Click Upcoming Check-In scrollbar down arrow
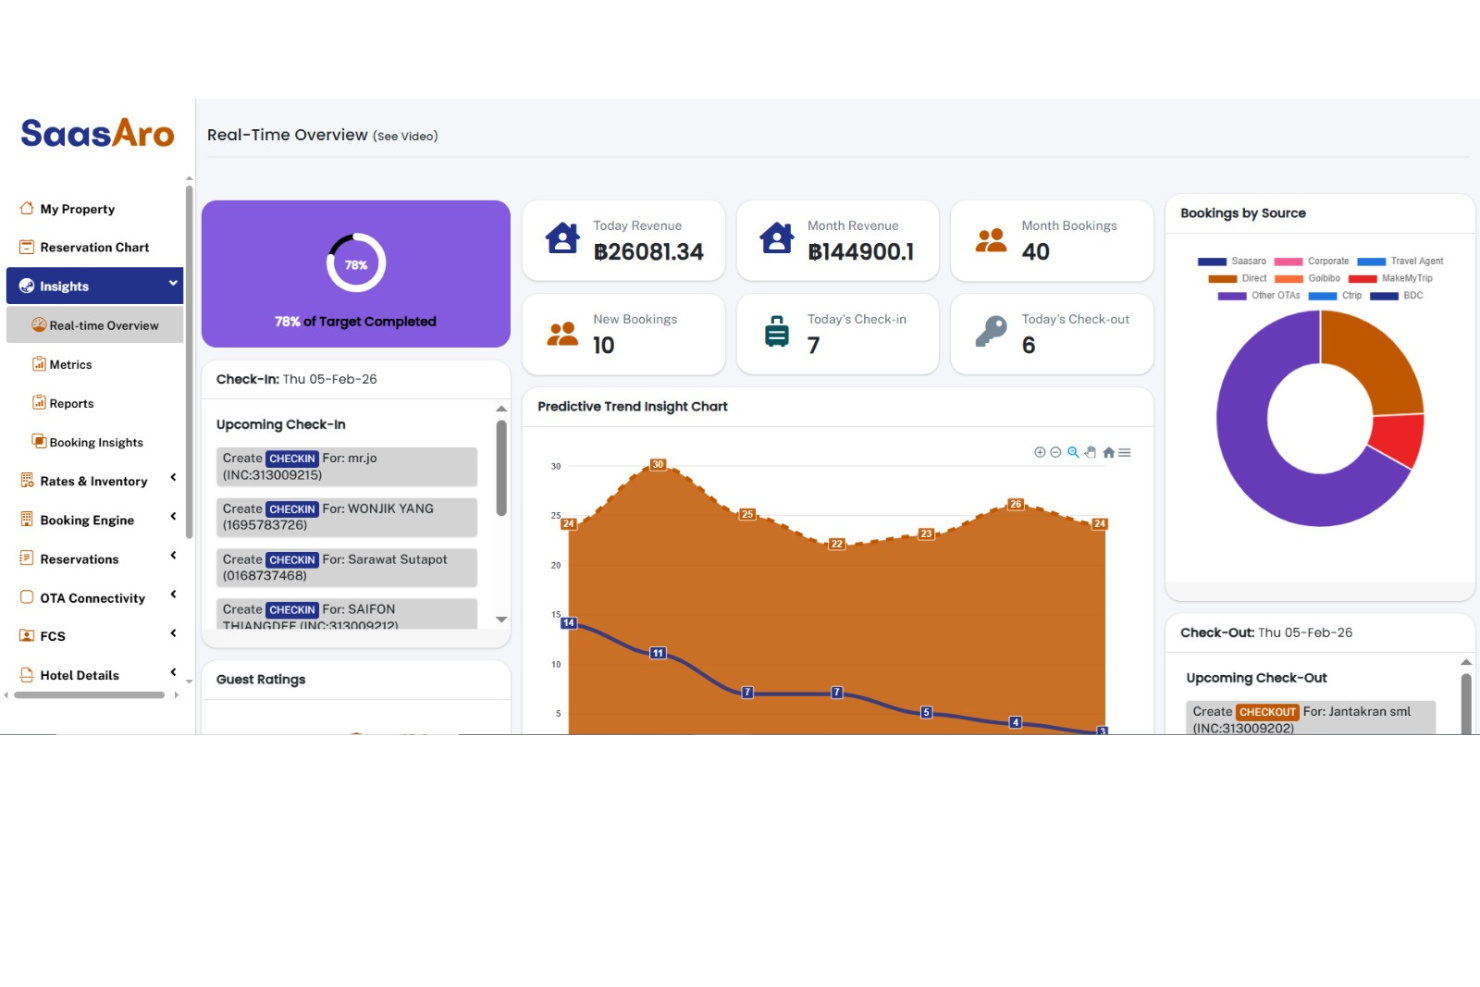 [501, 620]
